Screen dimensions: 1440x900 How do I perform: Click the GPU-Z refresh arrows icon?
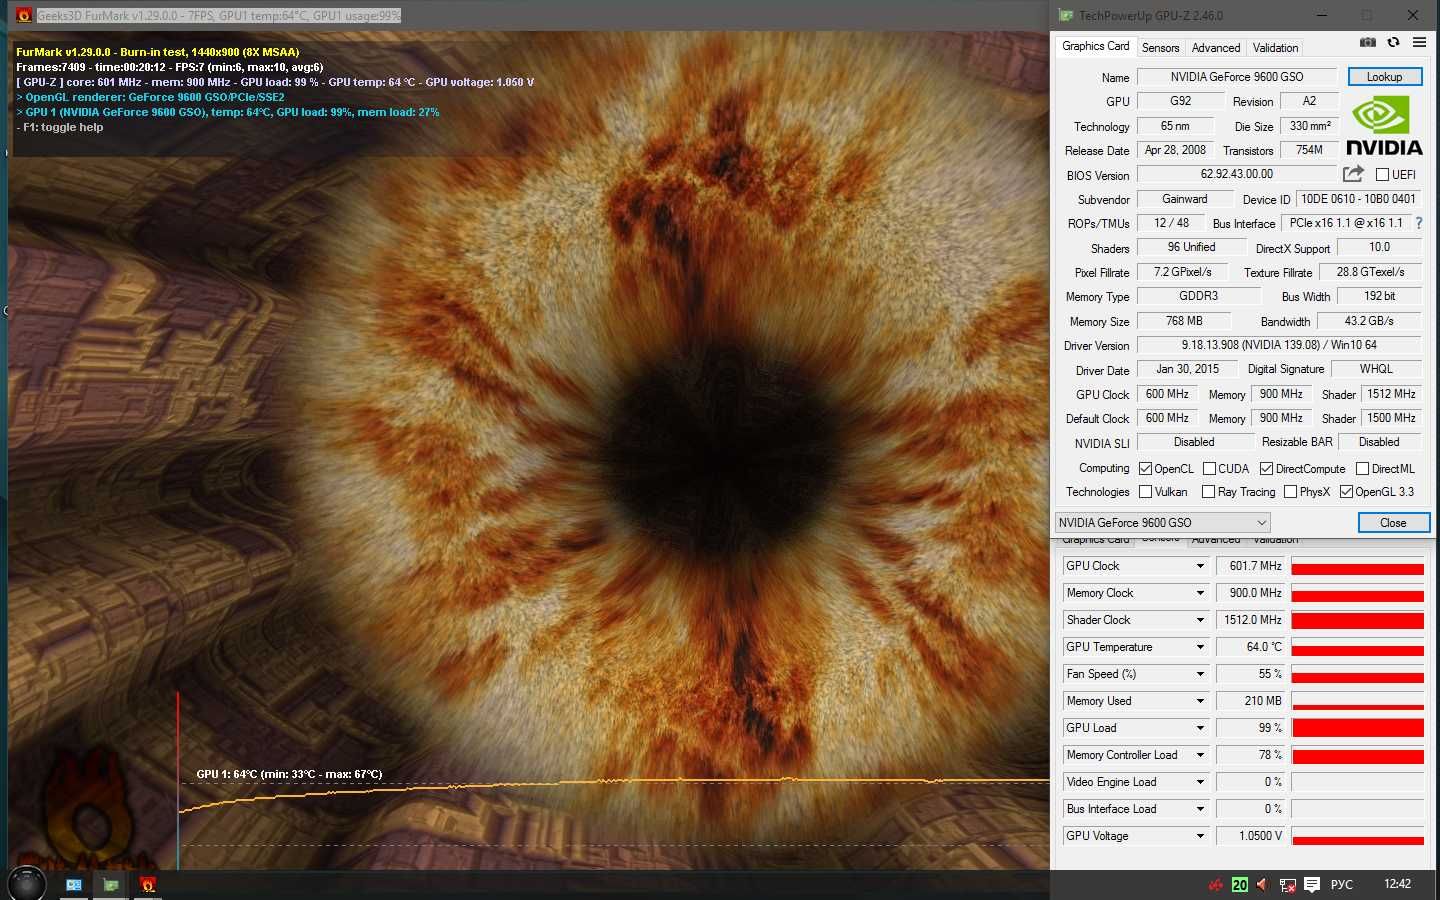click(x=1393, y=42)
